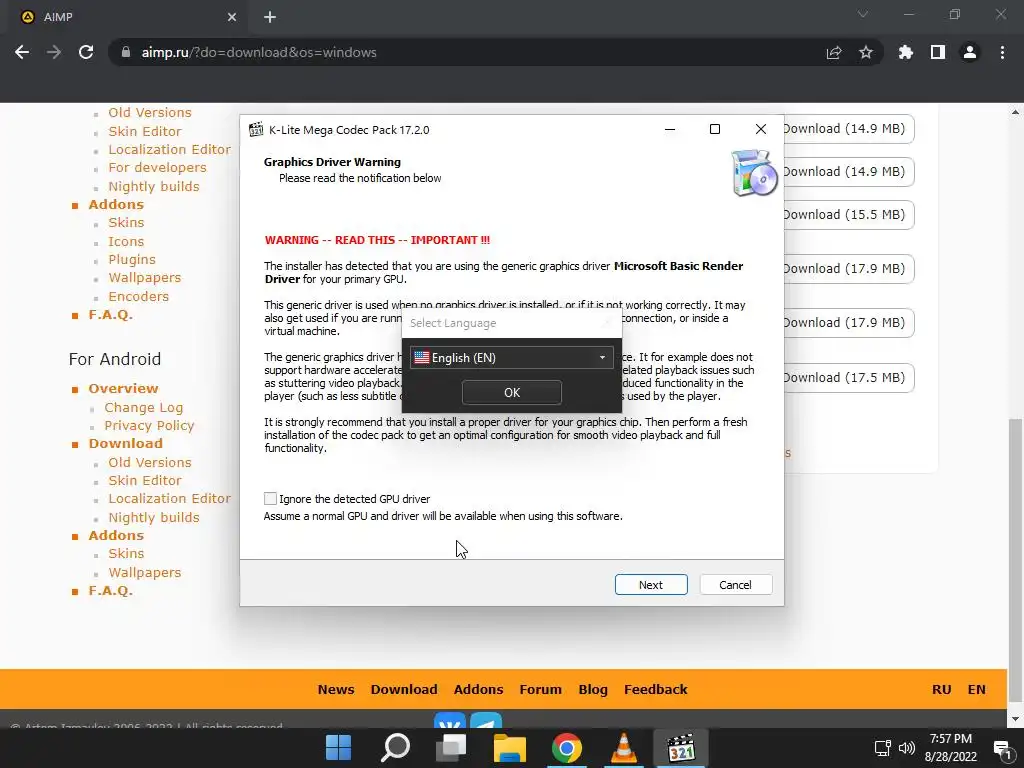1024x768 pixels.
Task: Click scrollbar up arrow on page
Action: point(1015,112)
